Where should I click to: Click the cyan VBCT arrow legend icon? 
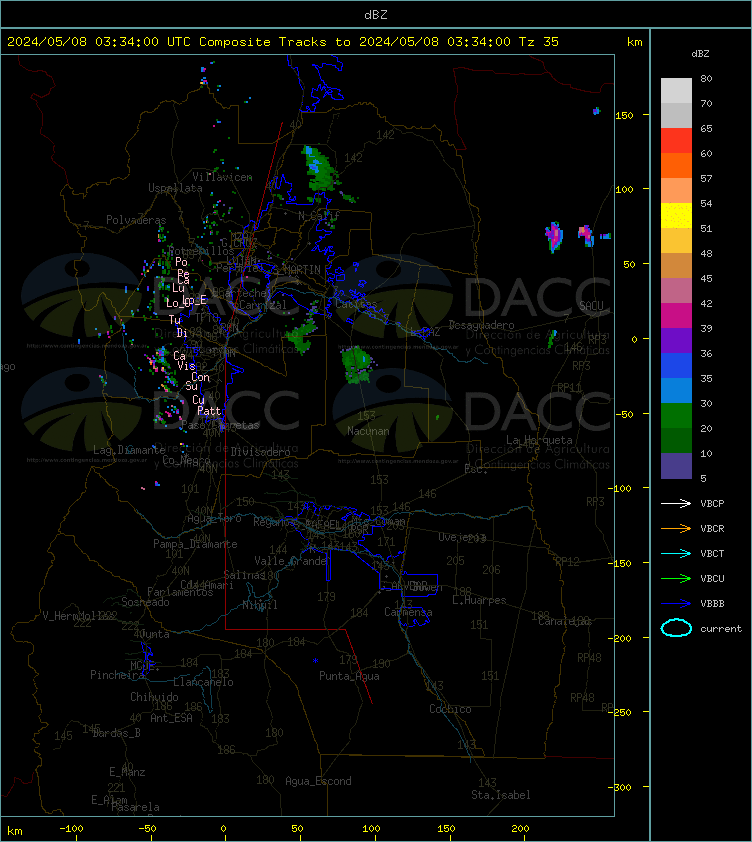(676, 553)
